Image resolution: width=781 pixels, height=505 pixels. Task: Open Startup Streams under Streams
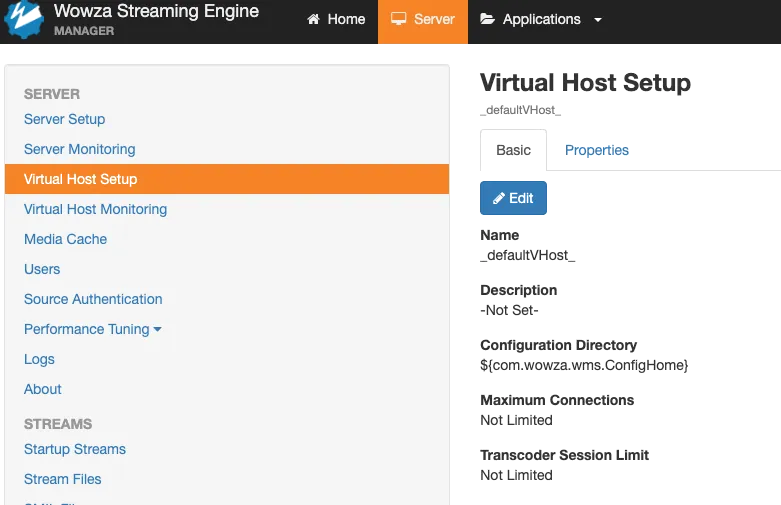point(75,449)
